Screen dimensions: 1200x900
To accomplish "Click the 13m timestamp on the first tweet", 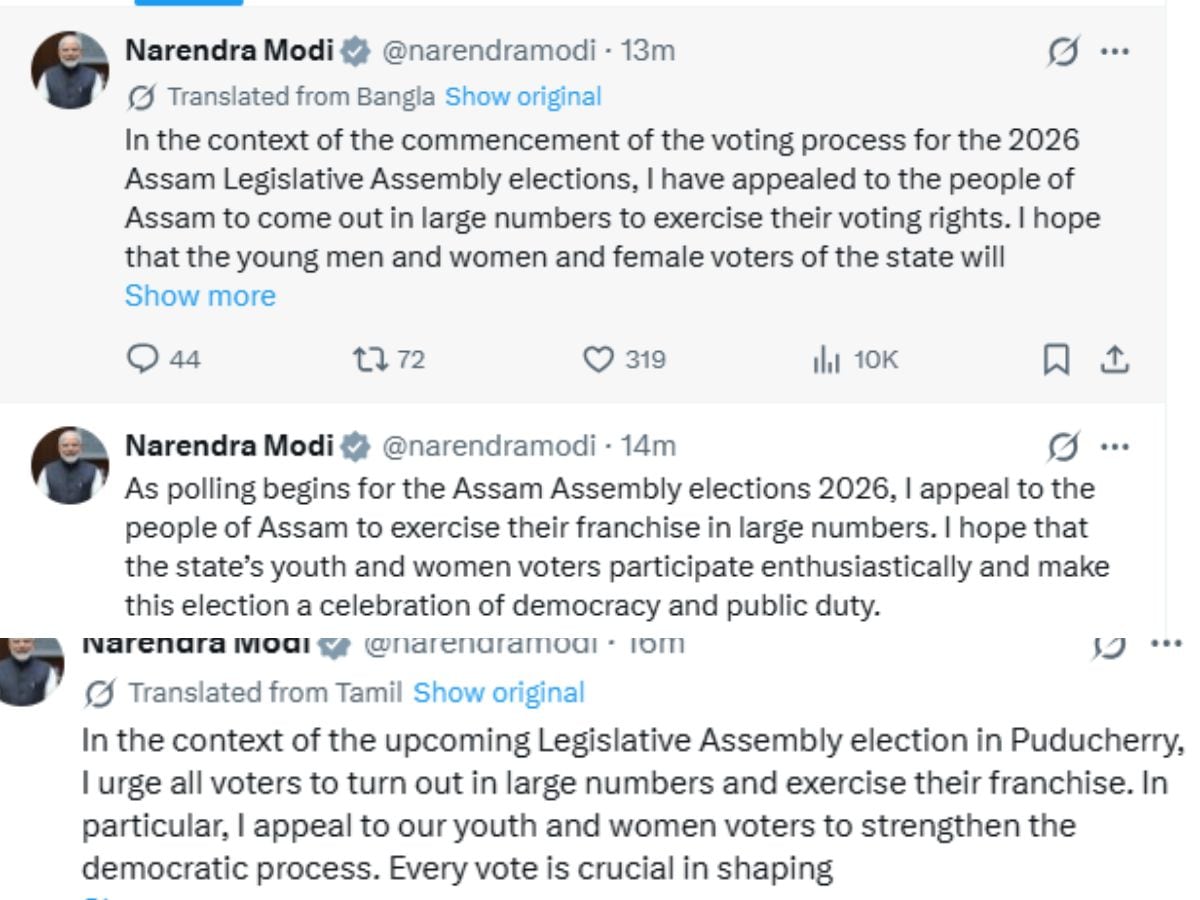I will coord(648,50).
